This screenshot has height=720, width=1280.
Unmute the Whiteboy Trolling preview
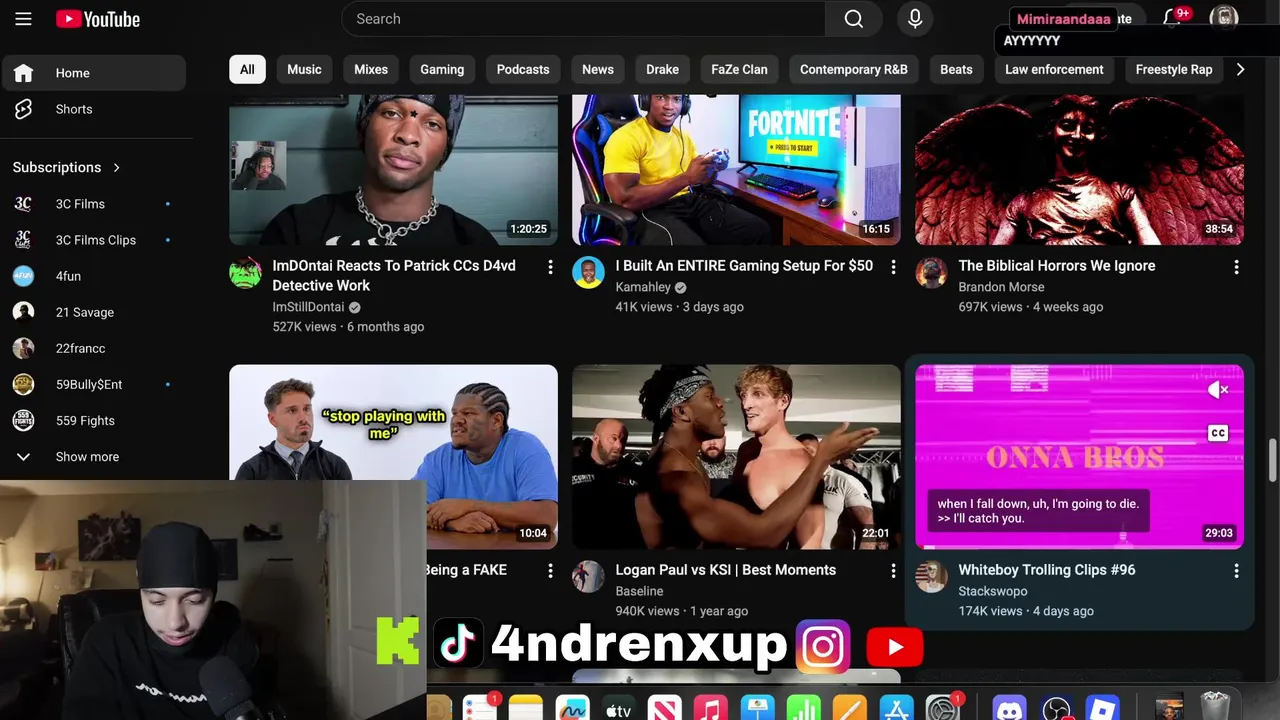click(1217, 390)
